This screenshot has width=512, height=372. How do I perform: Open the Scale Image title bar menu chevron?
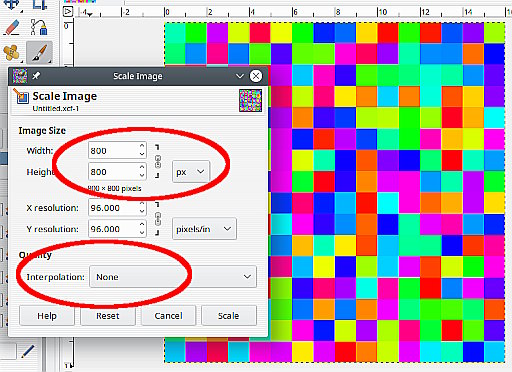click(x=240, y=76)
